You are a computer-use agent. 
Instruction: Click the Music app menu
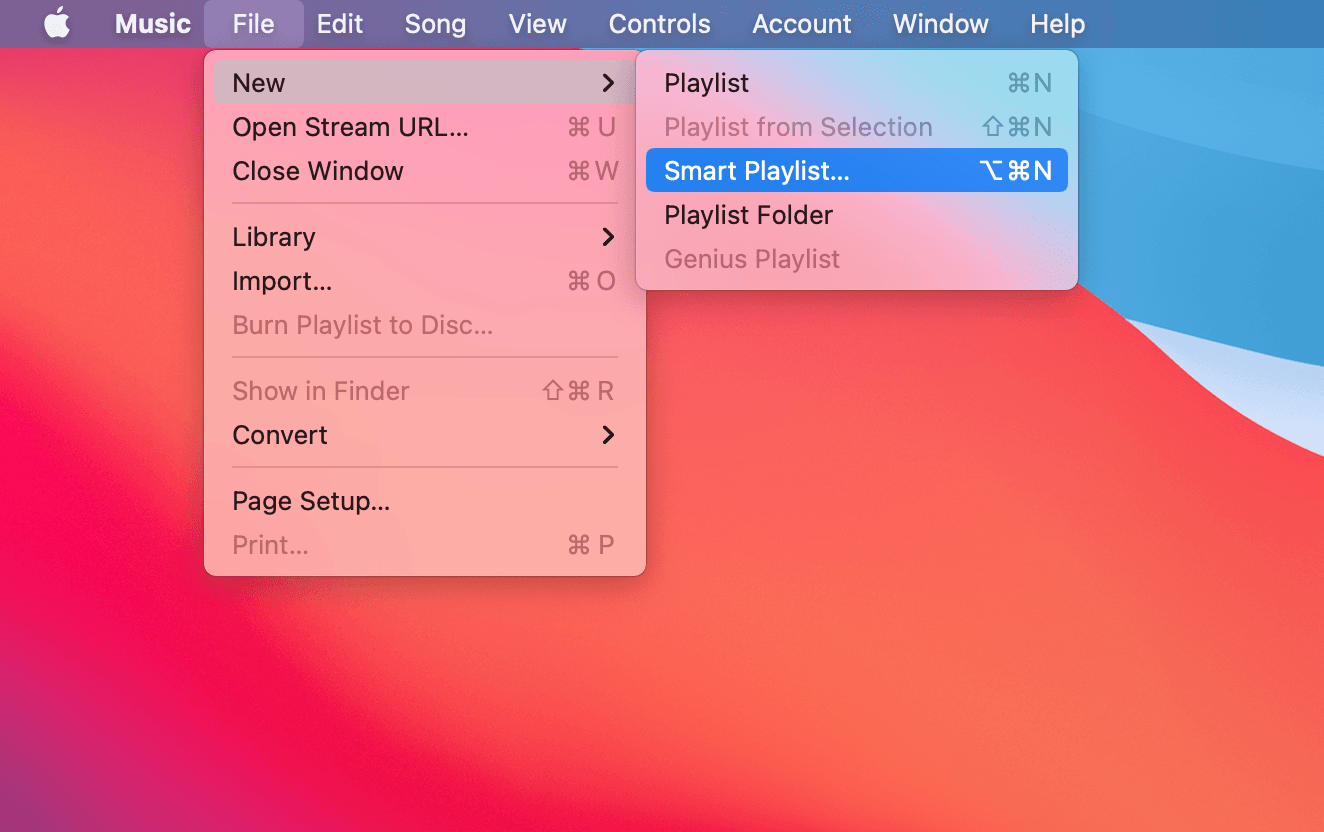point(153,24)
